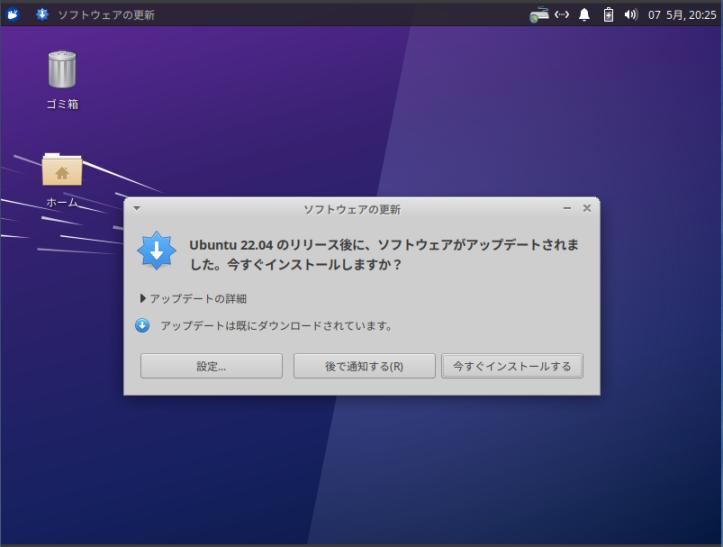Click 今すぐインストールする button

click(512, 366)
